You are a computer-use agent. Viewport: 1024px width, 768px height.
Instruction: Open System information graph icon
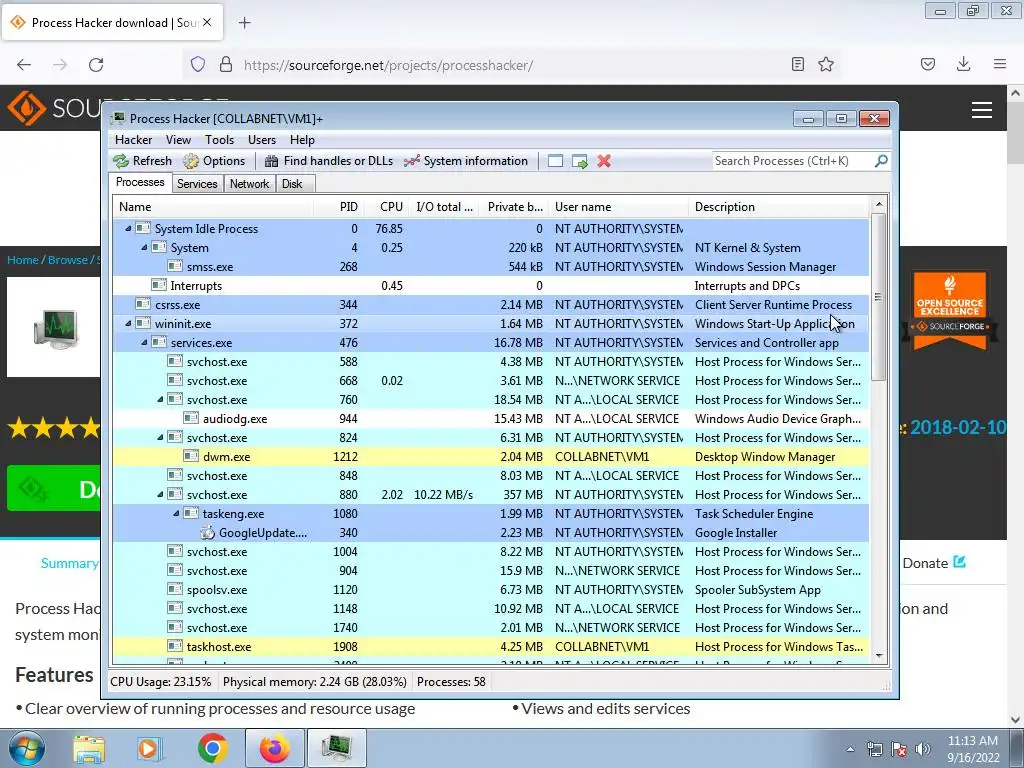(x=411, y=161)
